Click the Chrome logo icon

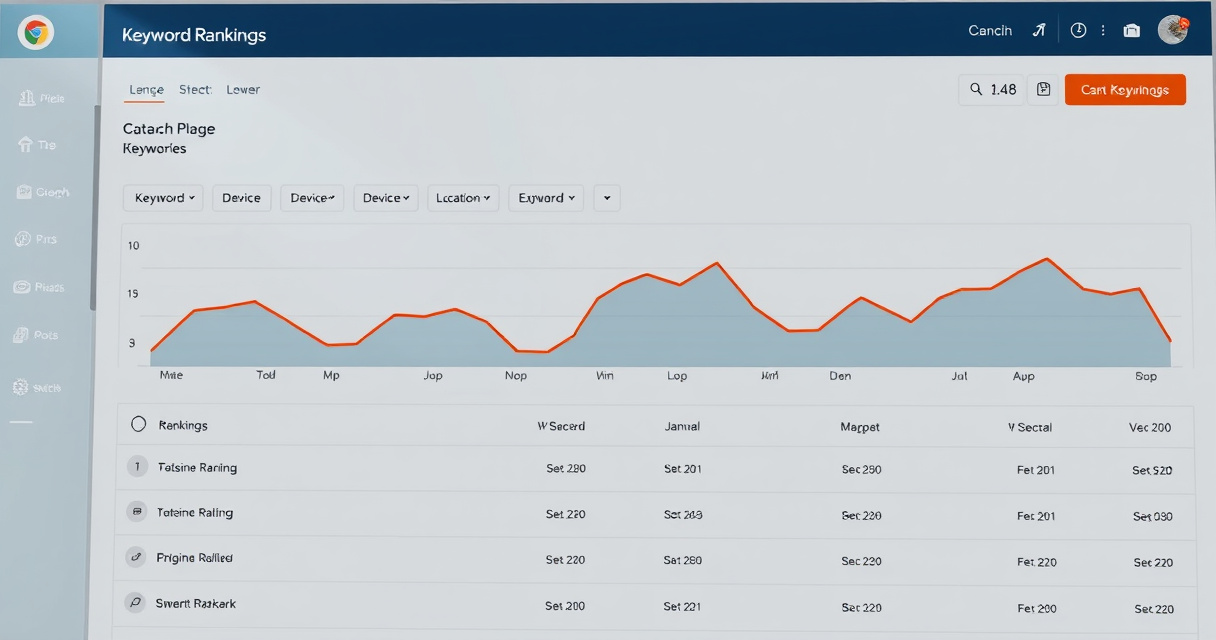(36, 33)
